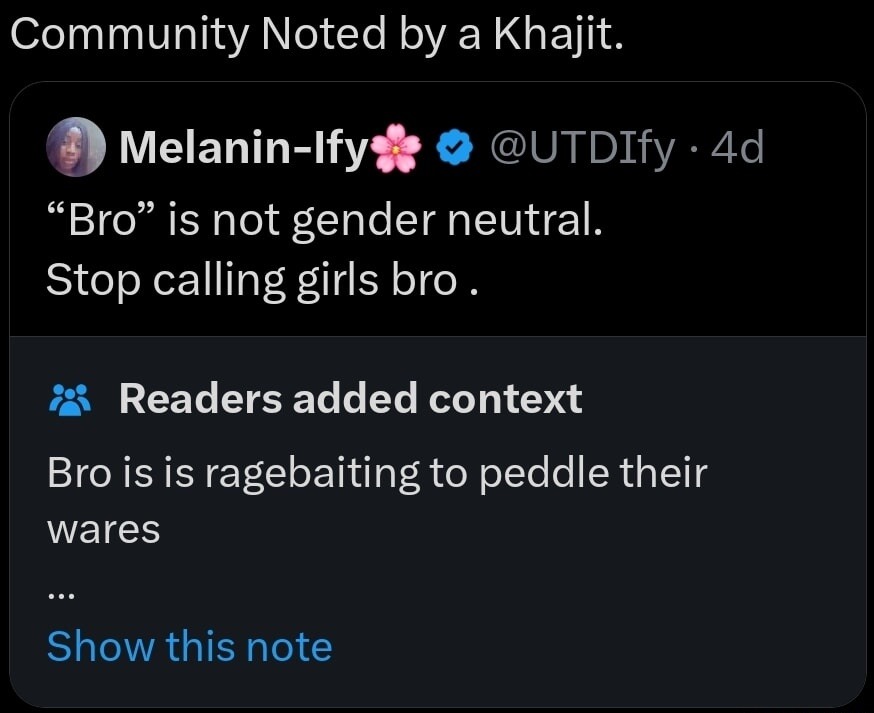Click the Readers added context heading
This screenshot has height=713, width=874.
[x=350, y=398]
